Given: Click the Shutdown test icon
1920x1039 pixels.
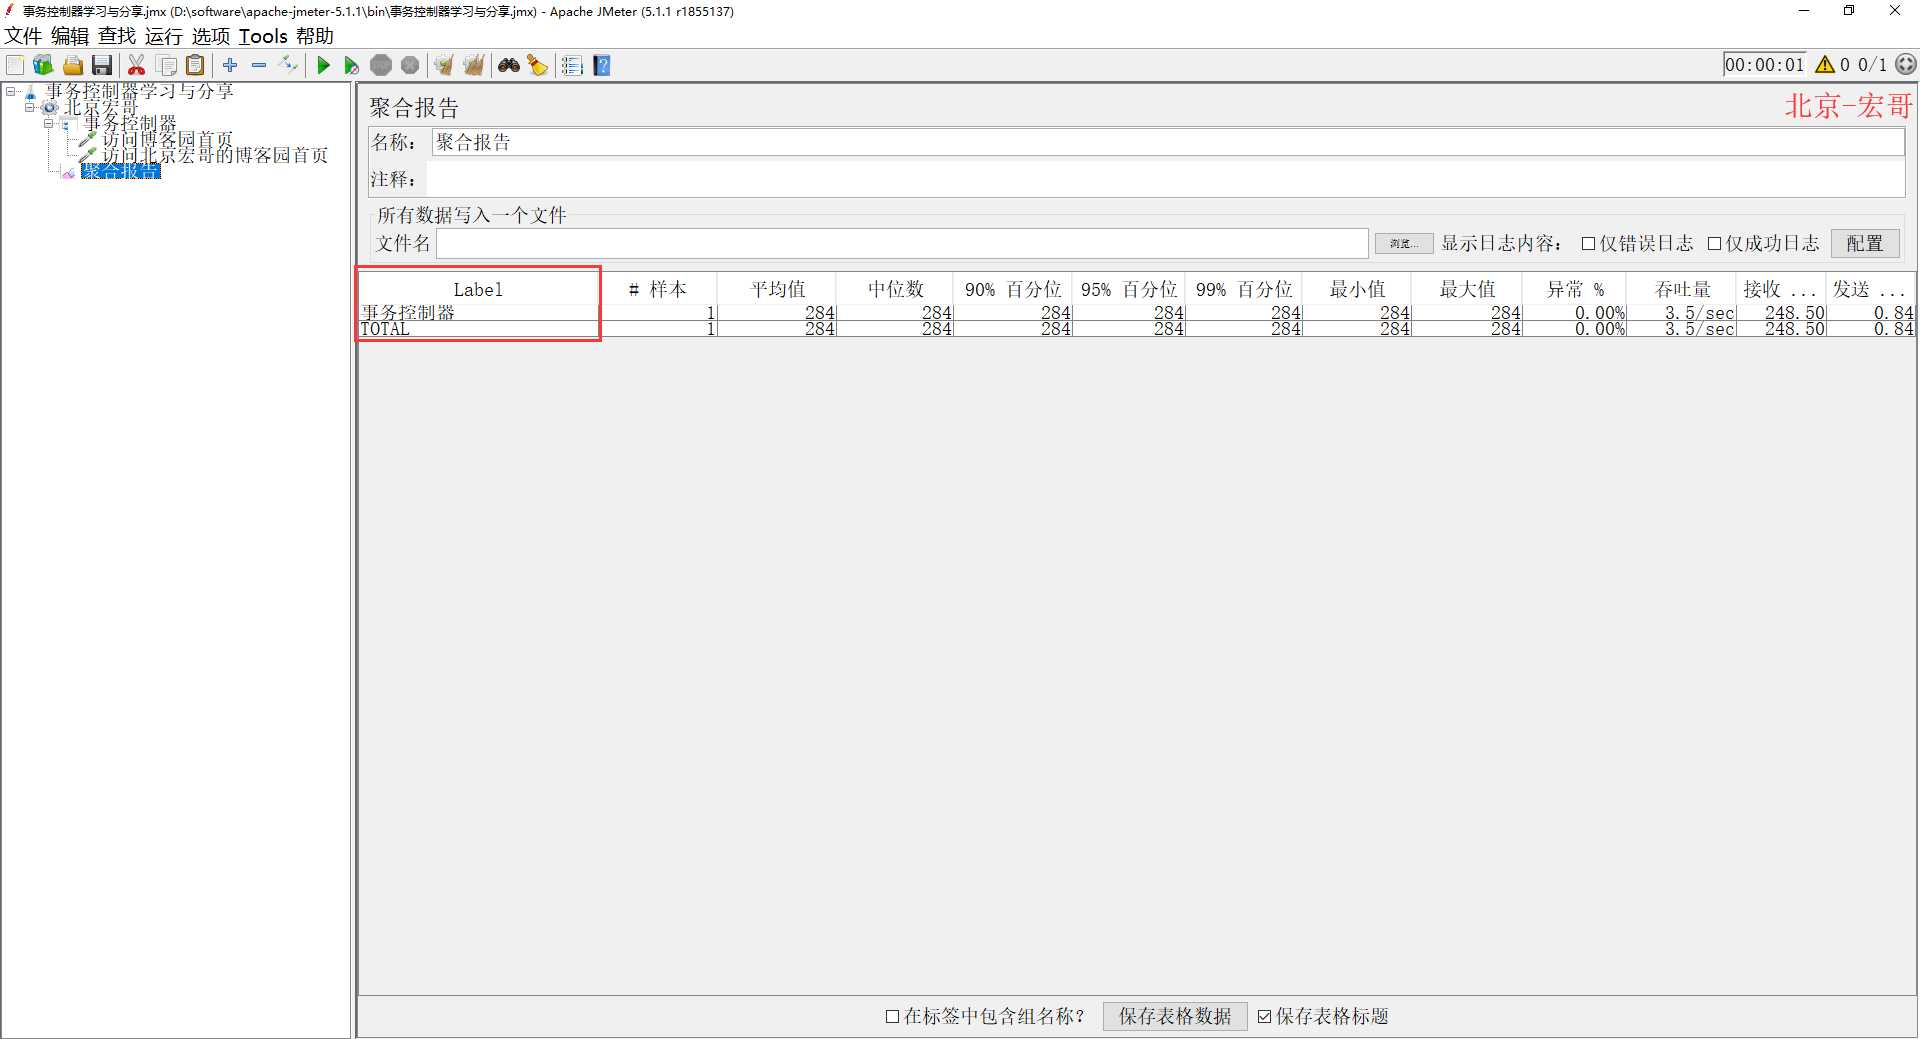Looking at the screenshot, I should pyautogui.click(x=410, y=65).
